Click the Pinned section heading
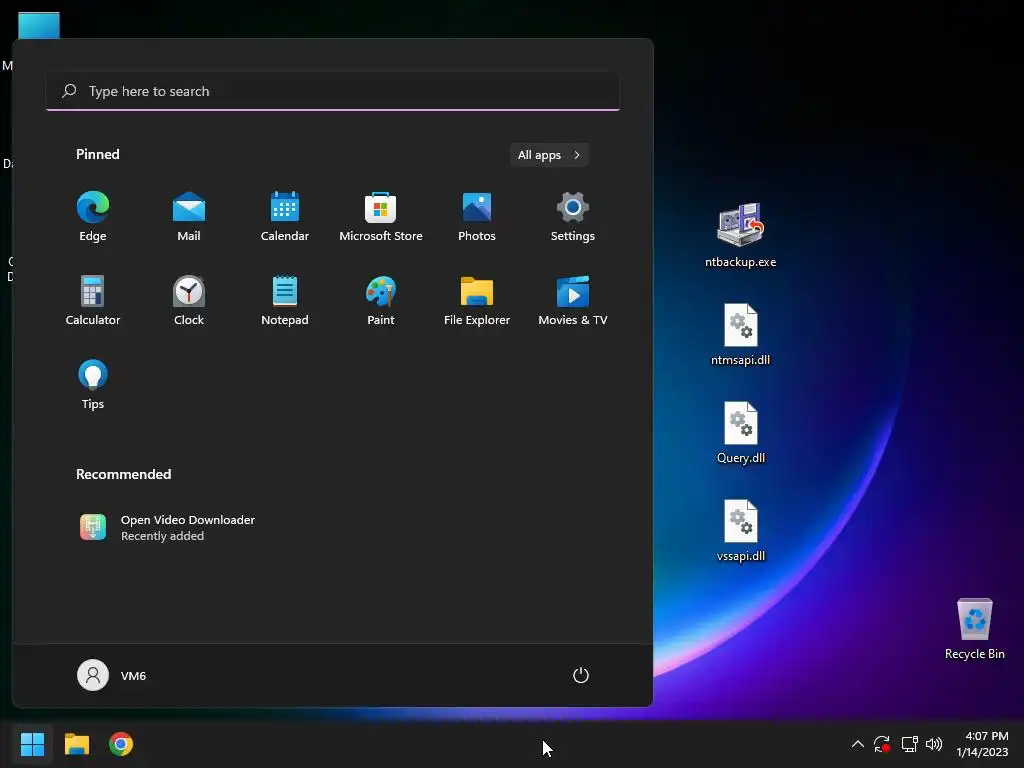This screenshot has width=1024, height=768. pyautogui.click(x=97, y=154)
